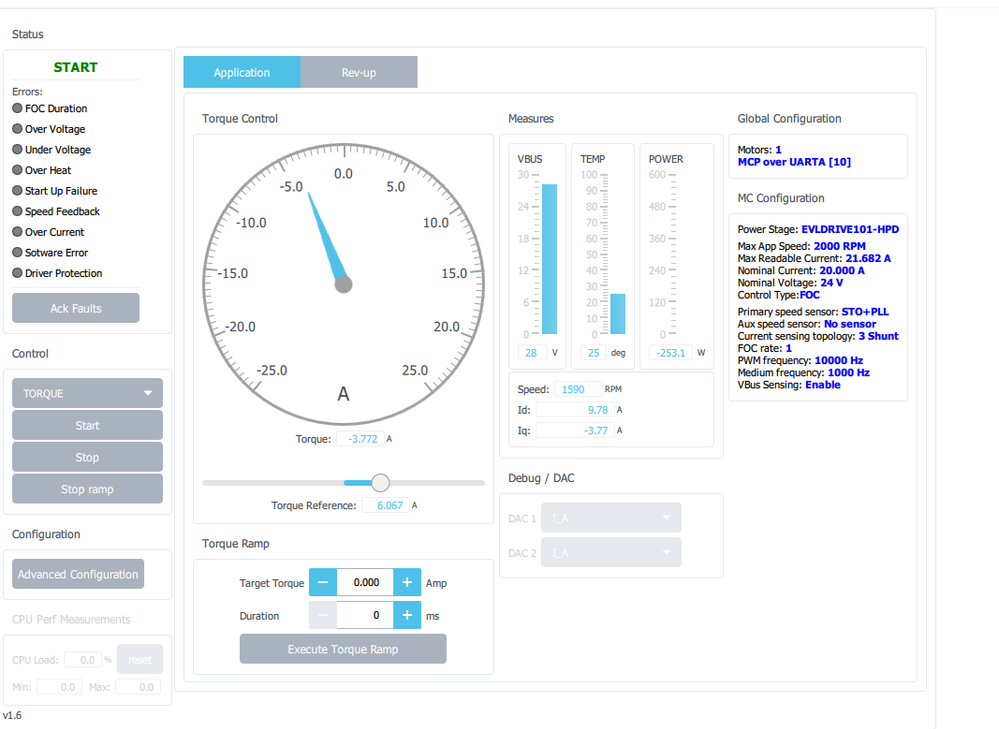This screenshot has height=729, width=999.
Task: Open the TORQUE control mode dropdown
Action: click(87, 393)
